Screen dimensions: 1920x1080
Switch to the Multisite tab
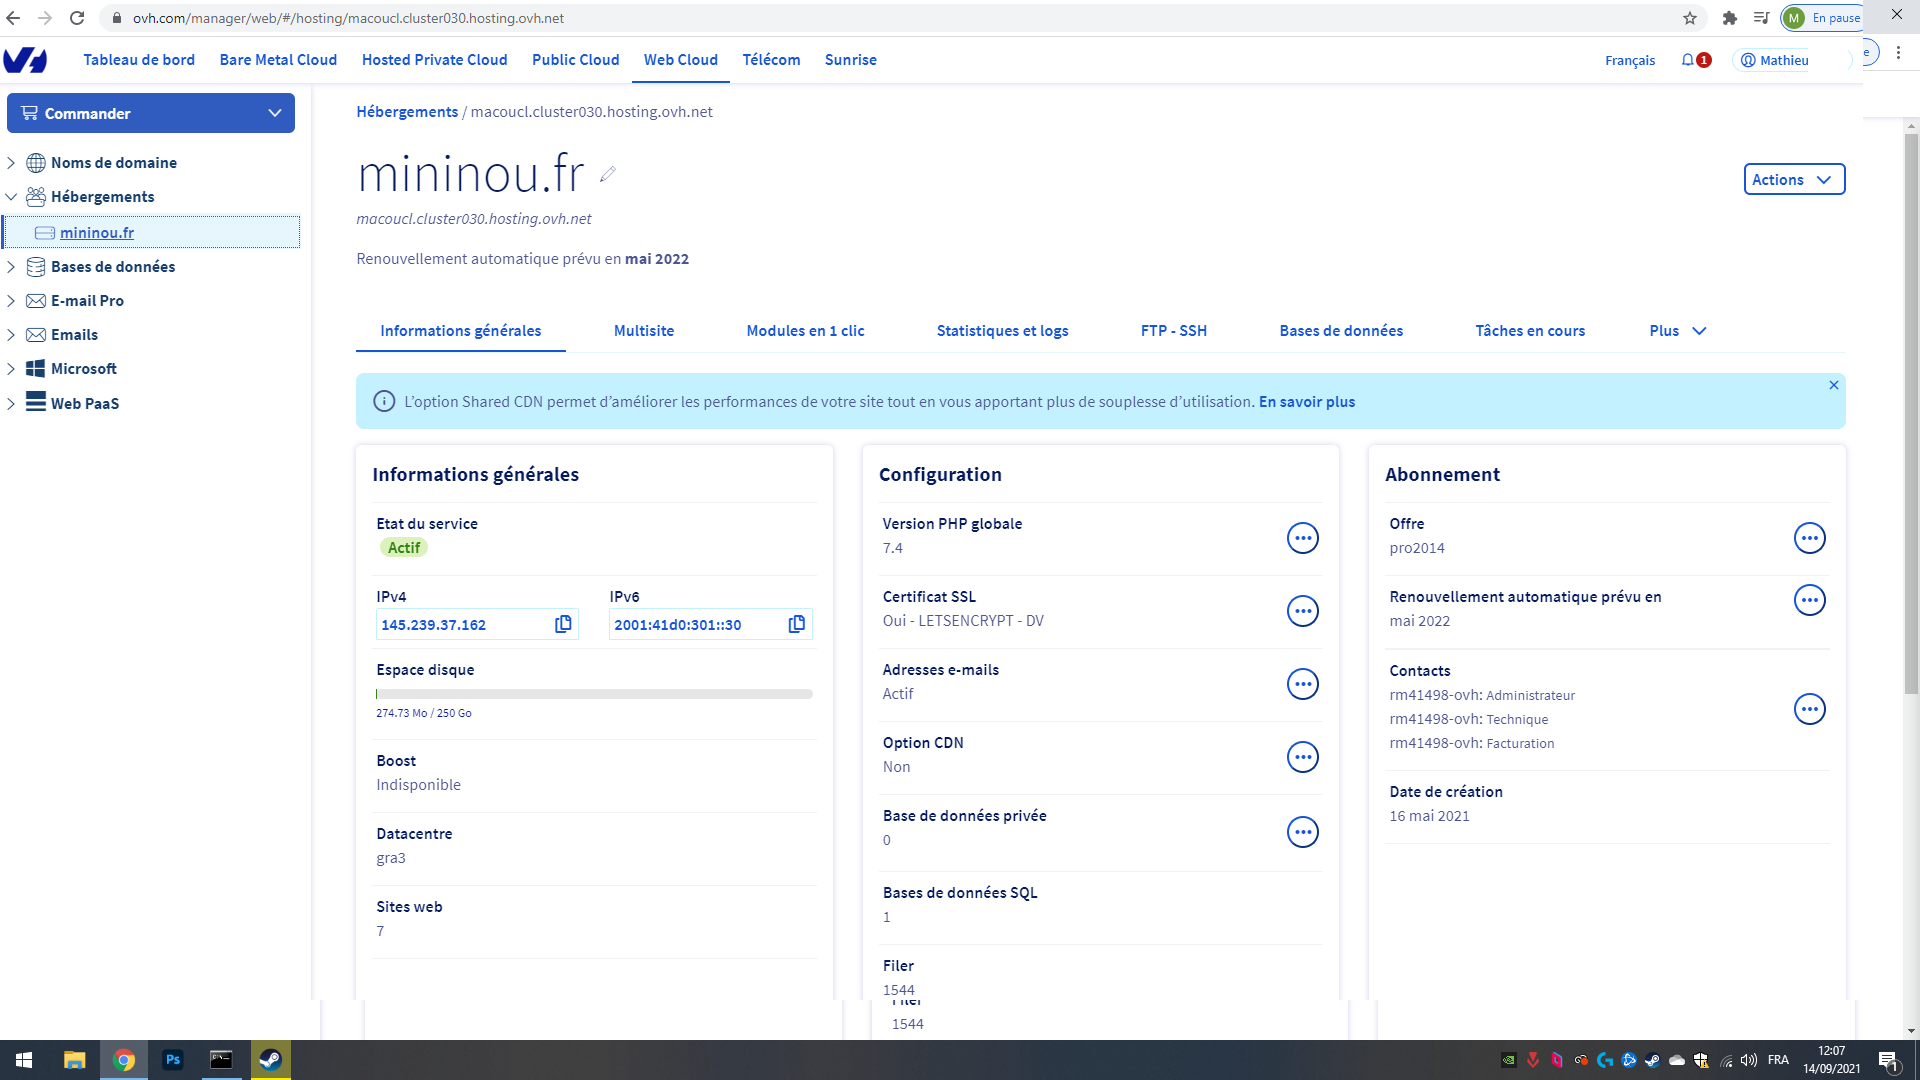tap(643, 331)
